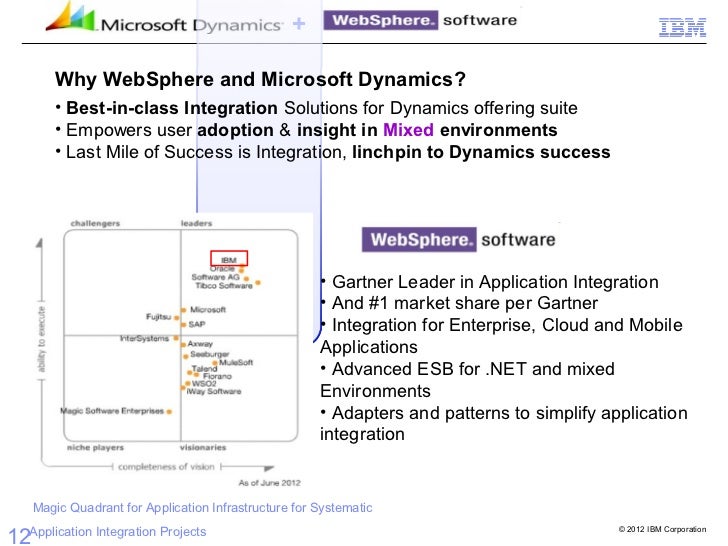The width and height of the screenshot is (728, 546).
Task: Click the SAP label in the quadrant
Action: 197,324
